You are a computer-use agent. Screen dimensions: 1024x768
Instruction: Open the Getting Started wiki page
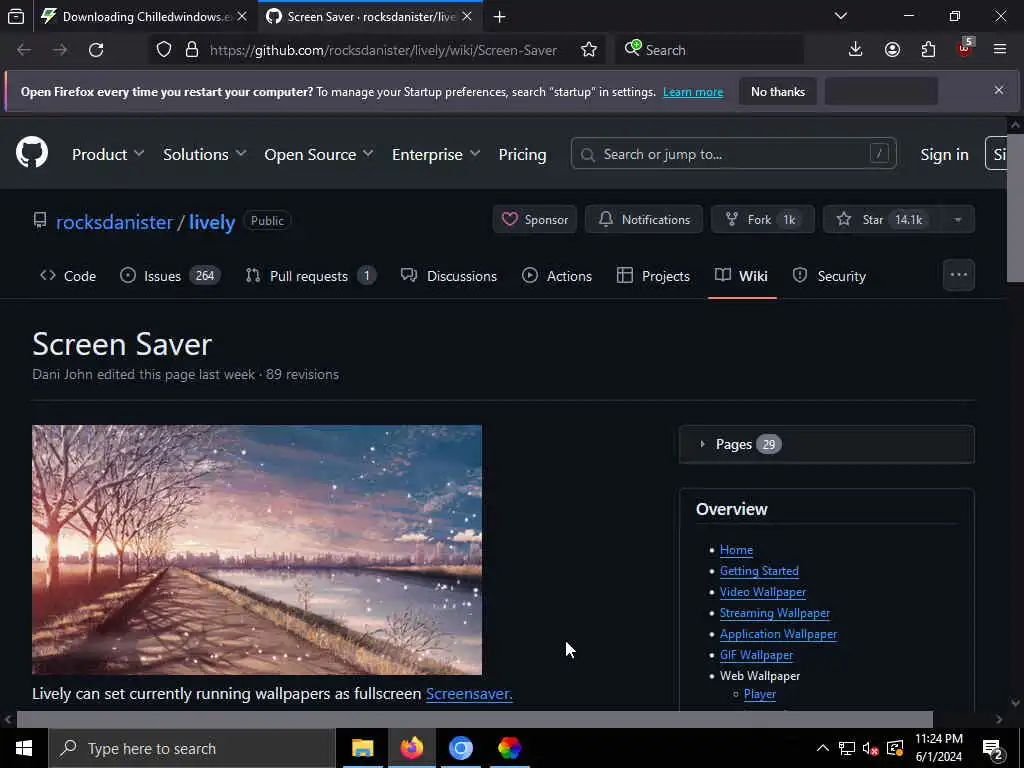[759, 570]
